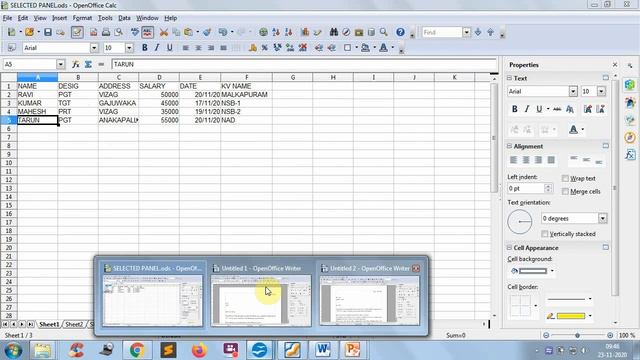640x360 pixels.
Task: Open the Text orientation degrees dropdown
Action: [x=602, y=218]
